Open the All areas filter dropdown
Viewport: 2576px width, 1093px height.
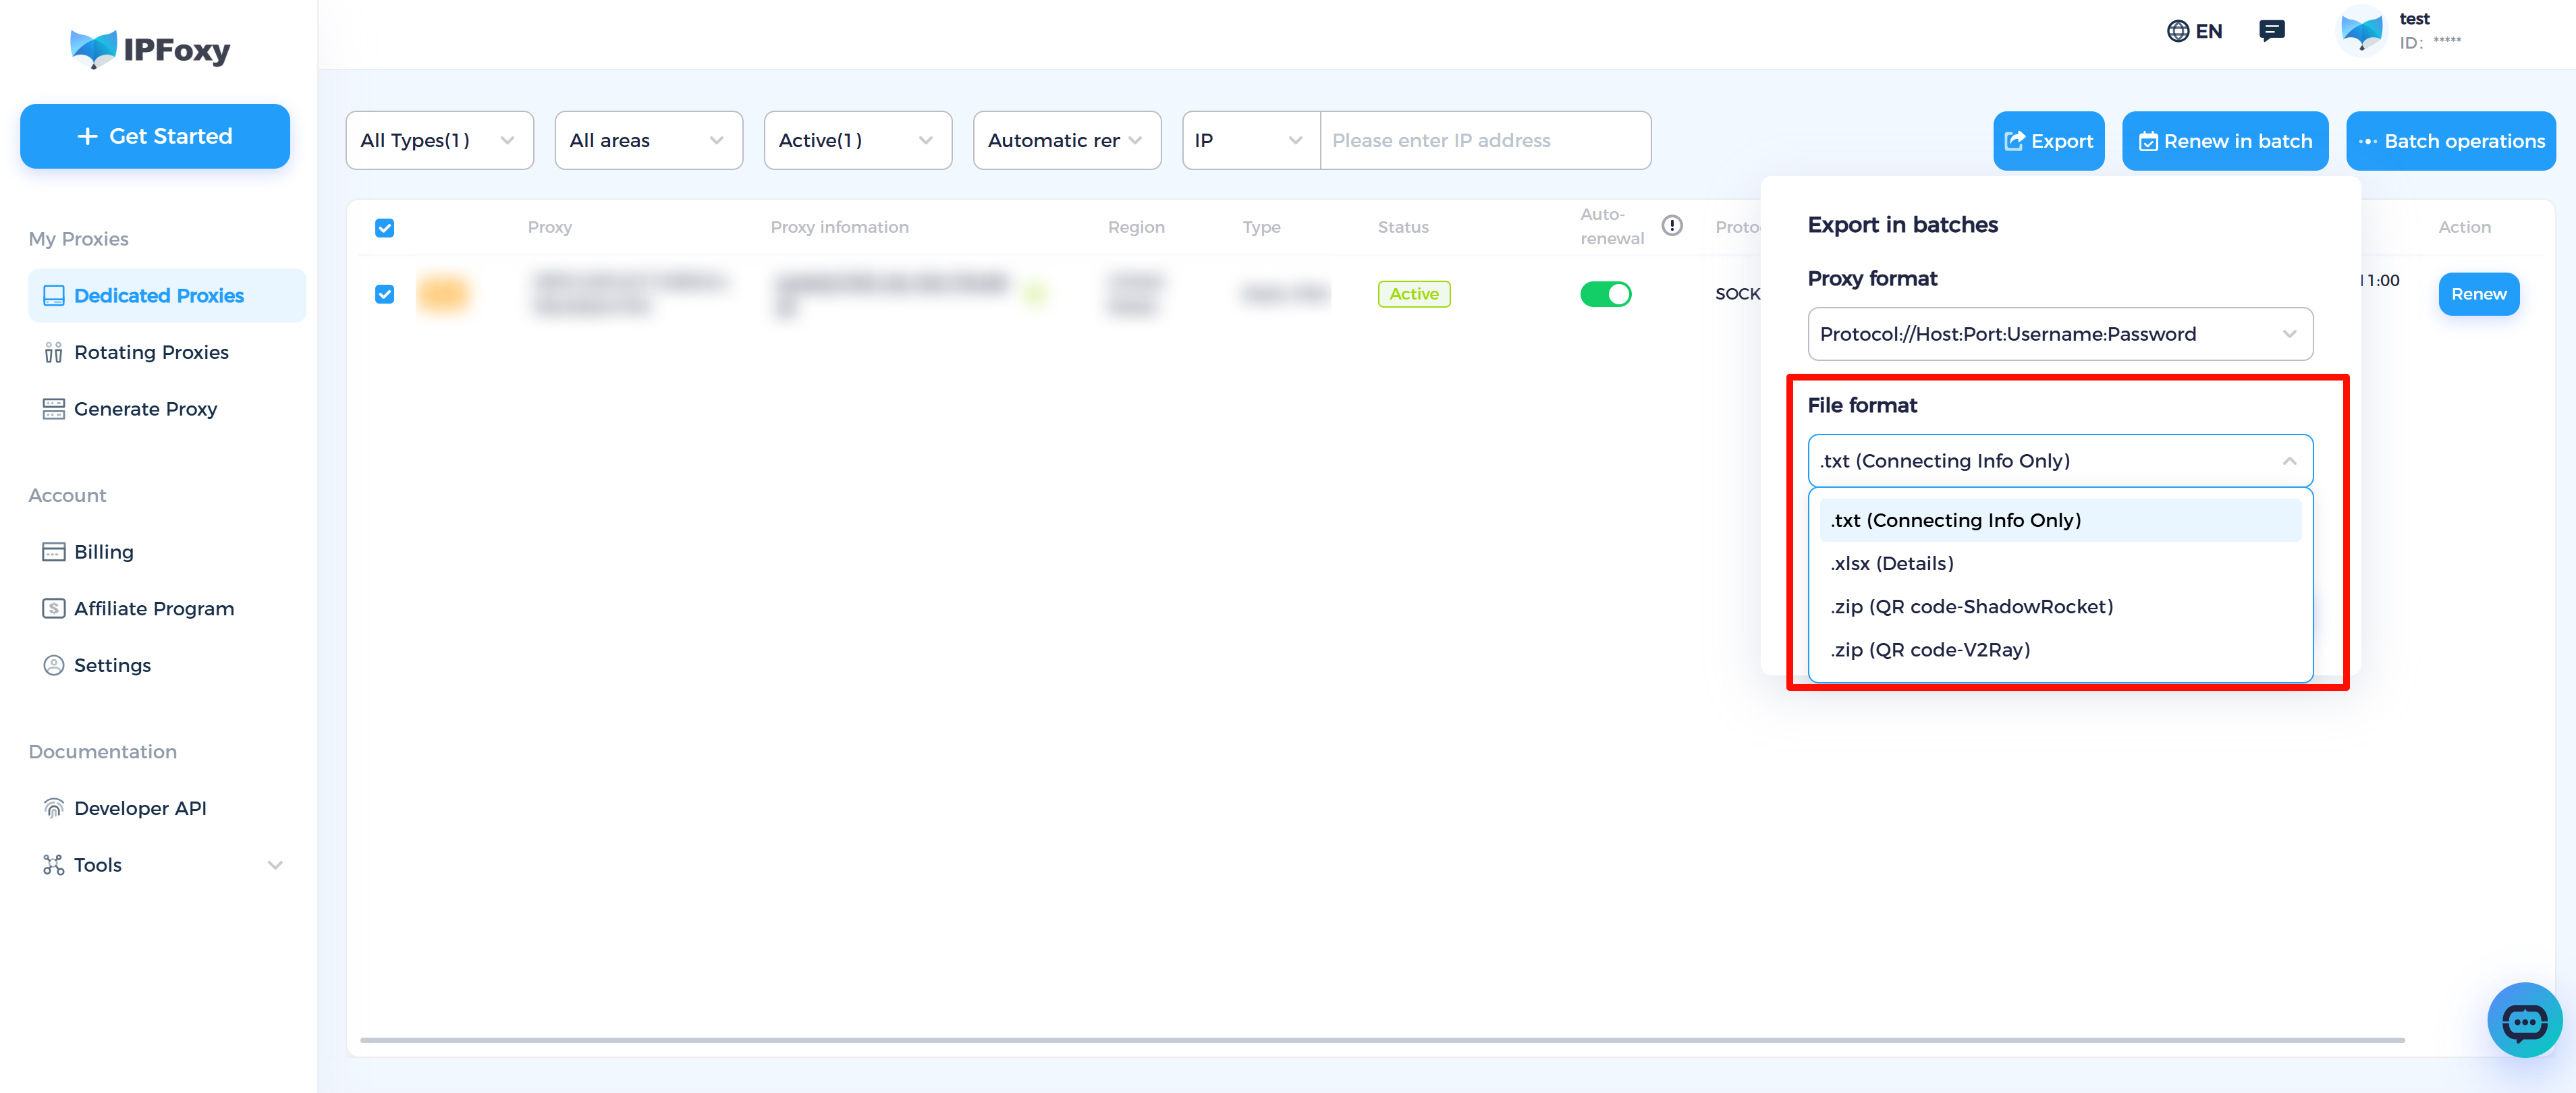[648, 141]
